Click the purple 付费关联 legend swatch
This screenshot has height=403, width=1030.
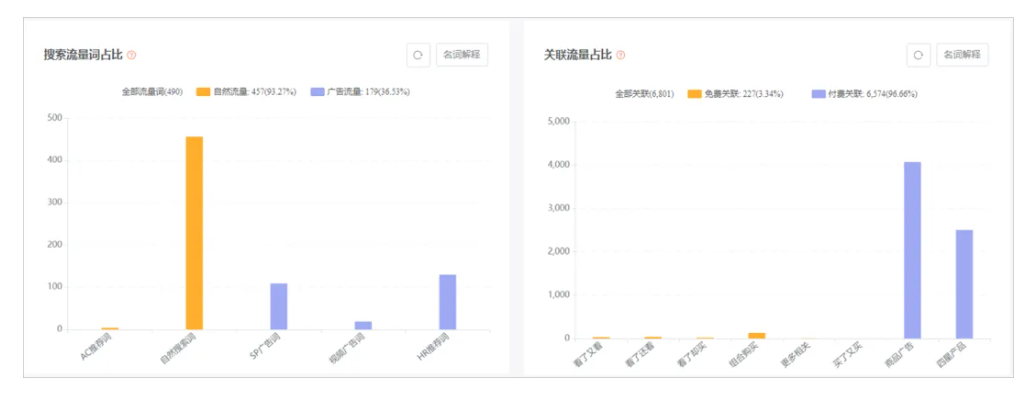coord(818,94)
